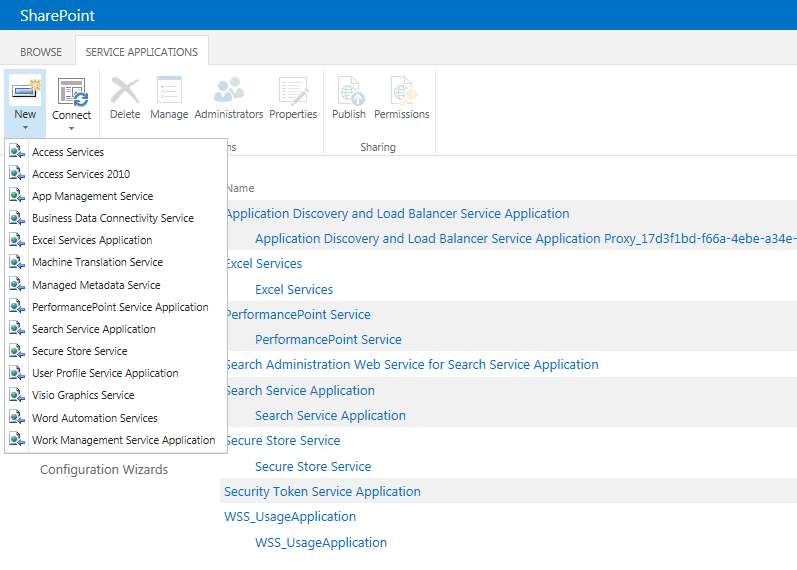Click the Connect ribbon icon
The width and height of the screenshot is (797, 570).
coord(72,92)
